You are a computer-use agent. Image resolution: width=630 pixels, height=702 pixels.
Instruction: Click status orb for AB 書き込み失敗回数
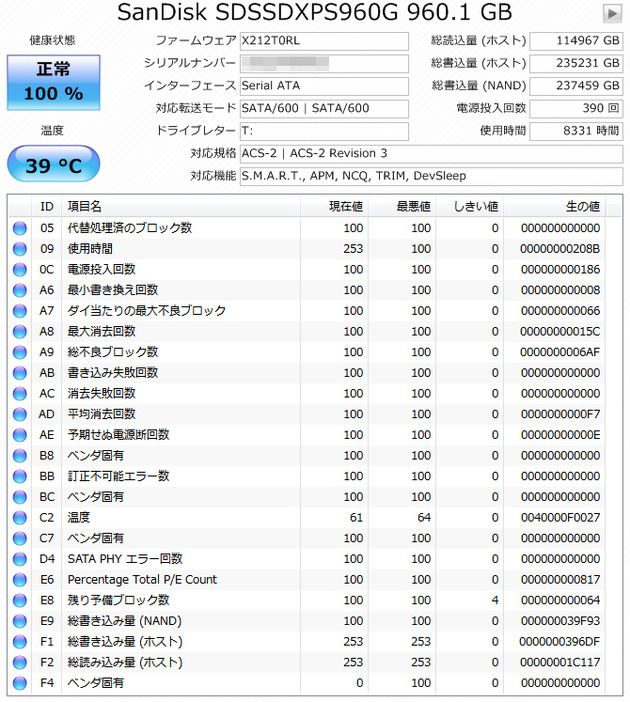[x=20, y=373]
